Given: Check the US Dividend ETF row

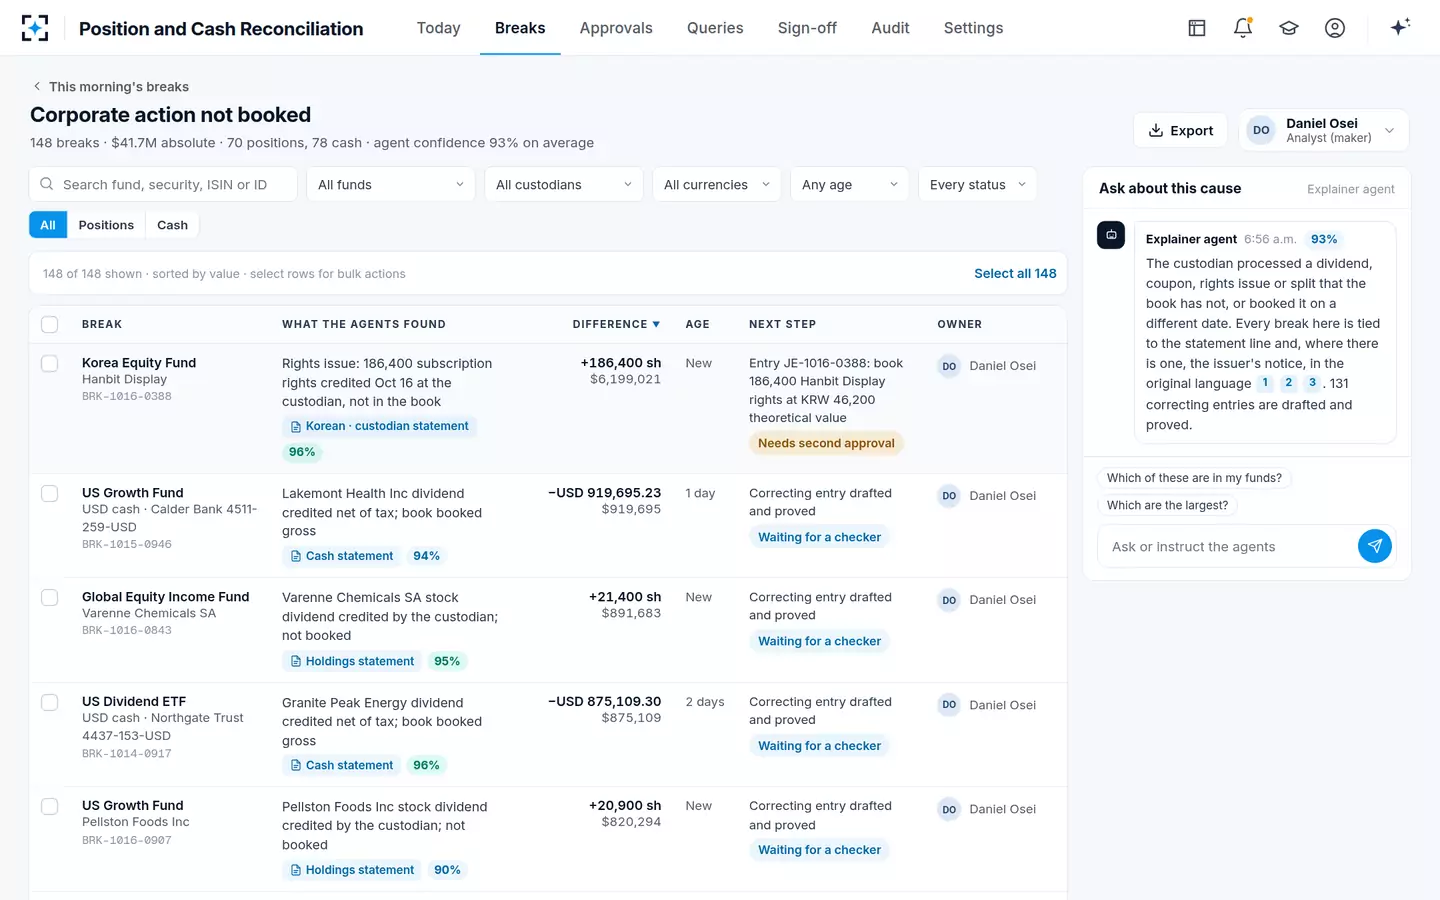Looking at the screenshot, I should click(49, 702).
